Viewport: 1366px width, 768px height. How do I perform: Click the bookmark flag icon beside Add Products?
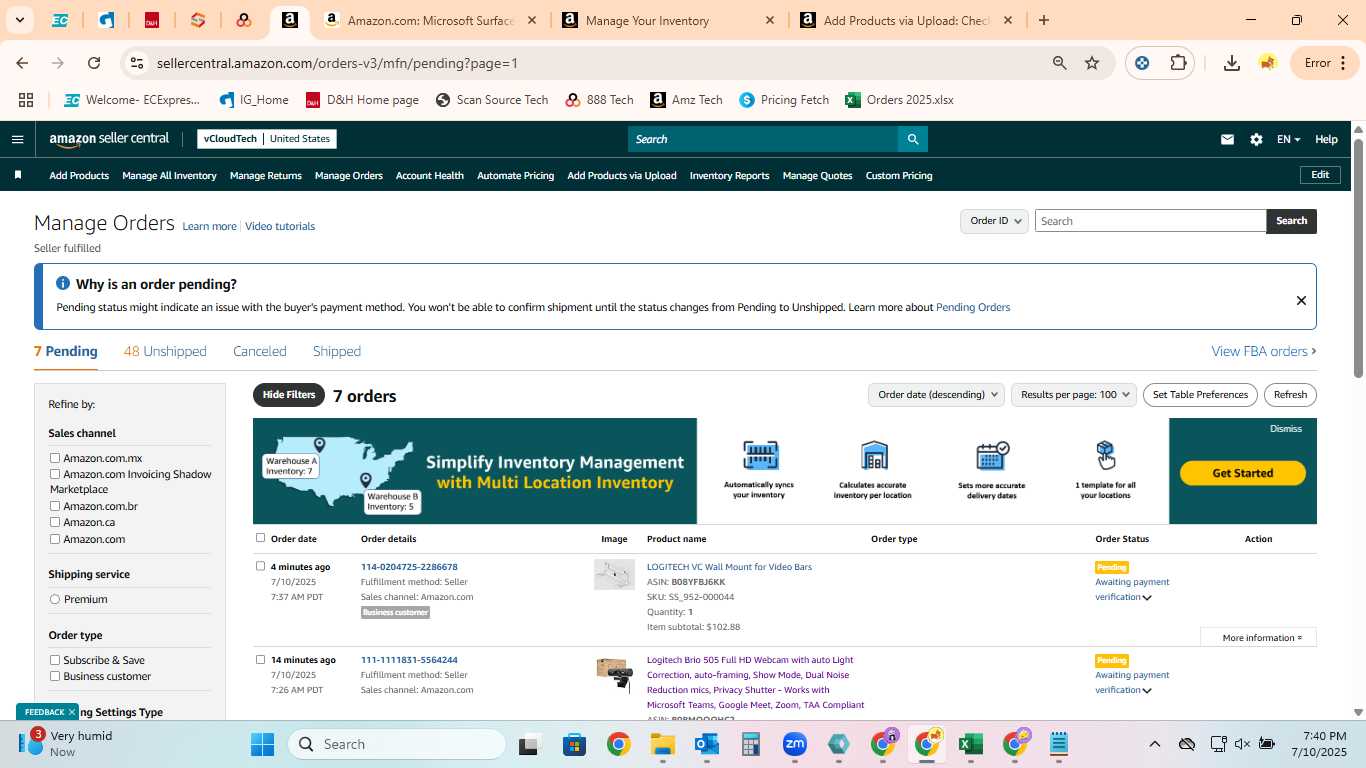coord(18,175)
